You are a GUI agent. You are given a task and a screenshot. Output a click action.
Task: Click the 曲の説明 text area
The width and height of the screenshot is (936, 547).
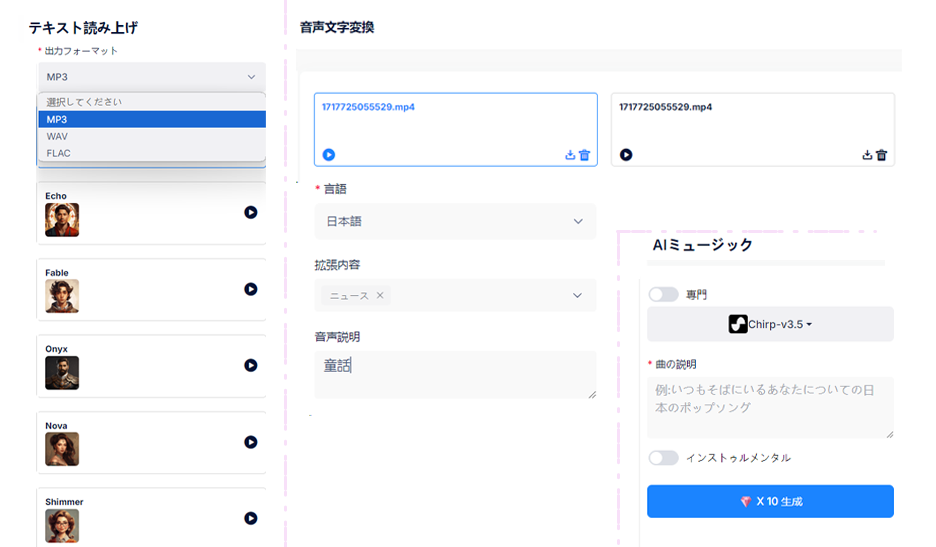[x=770, y=407]
